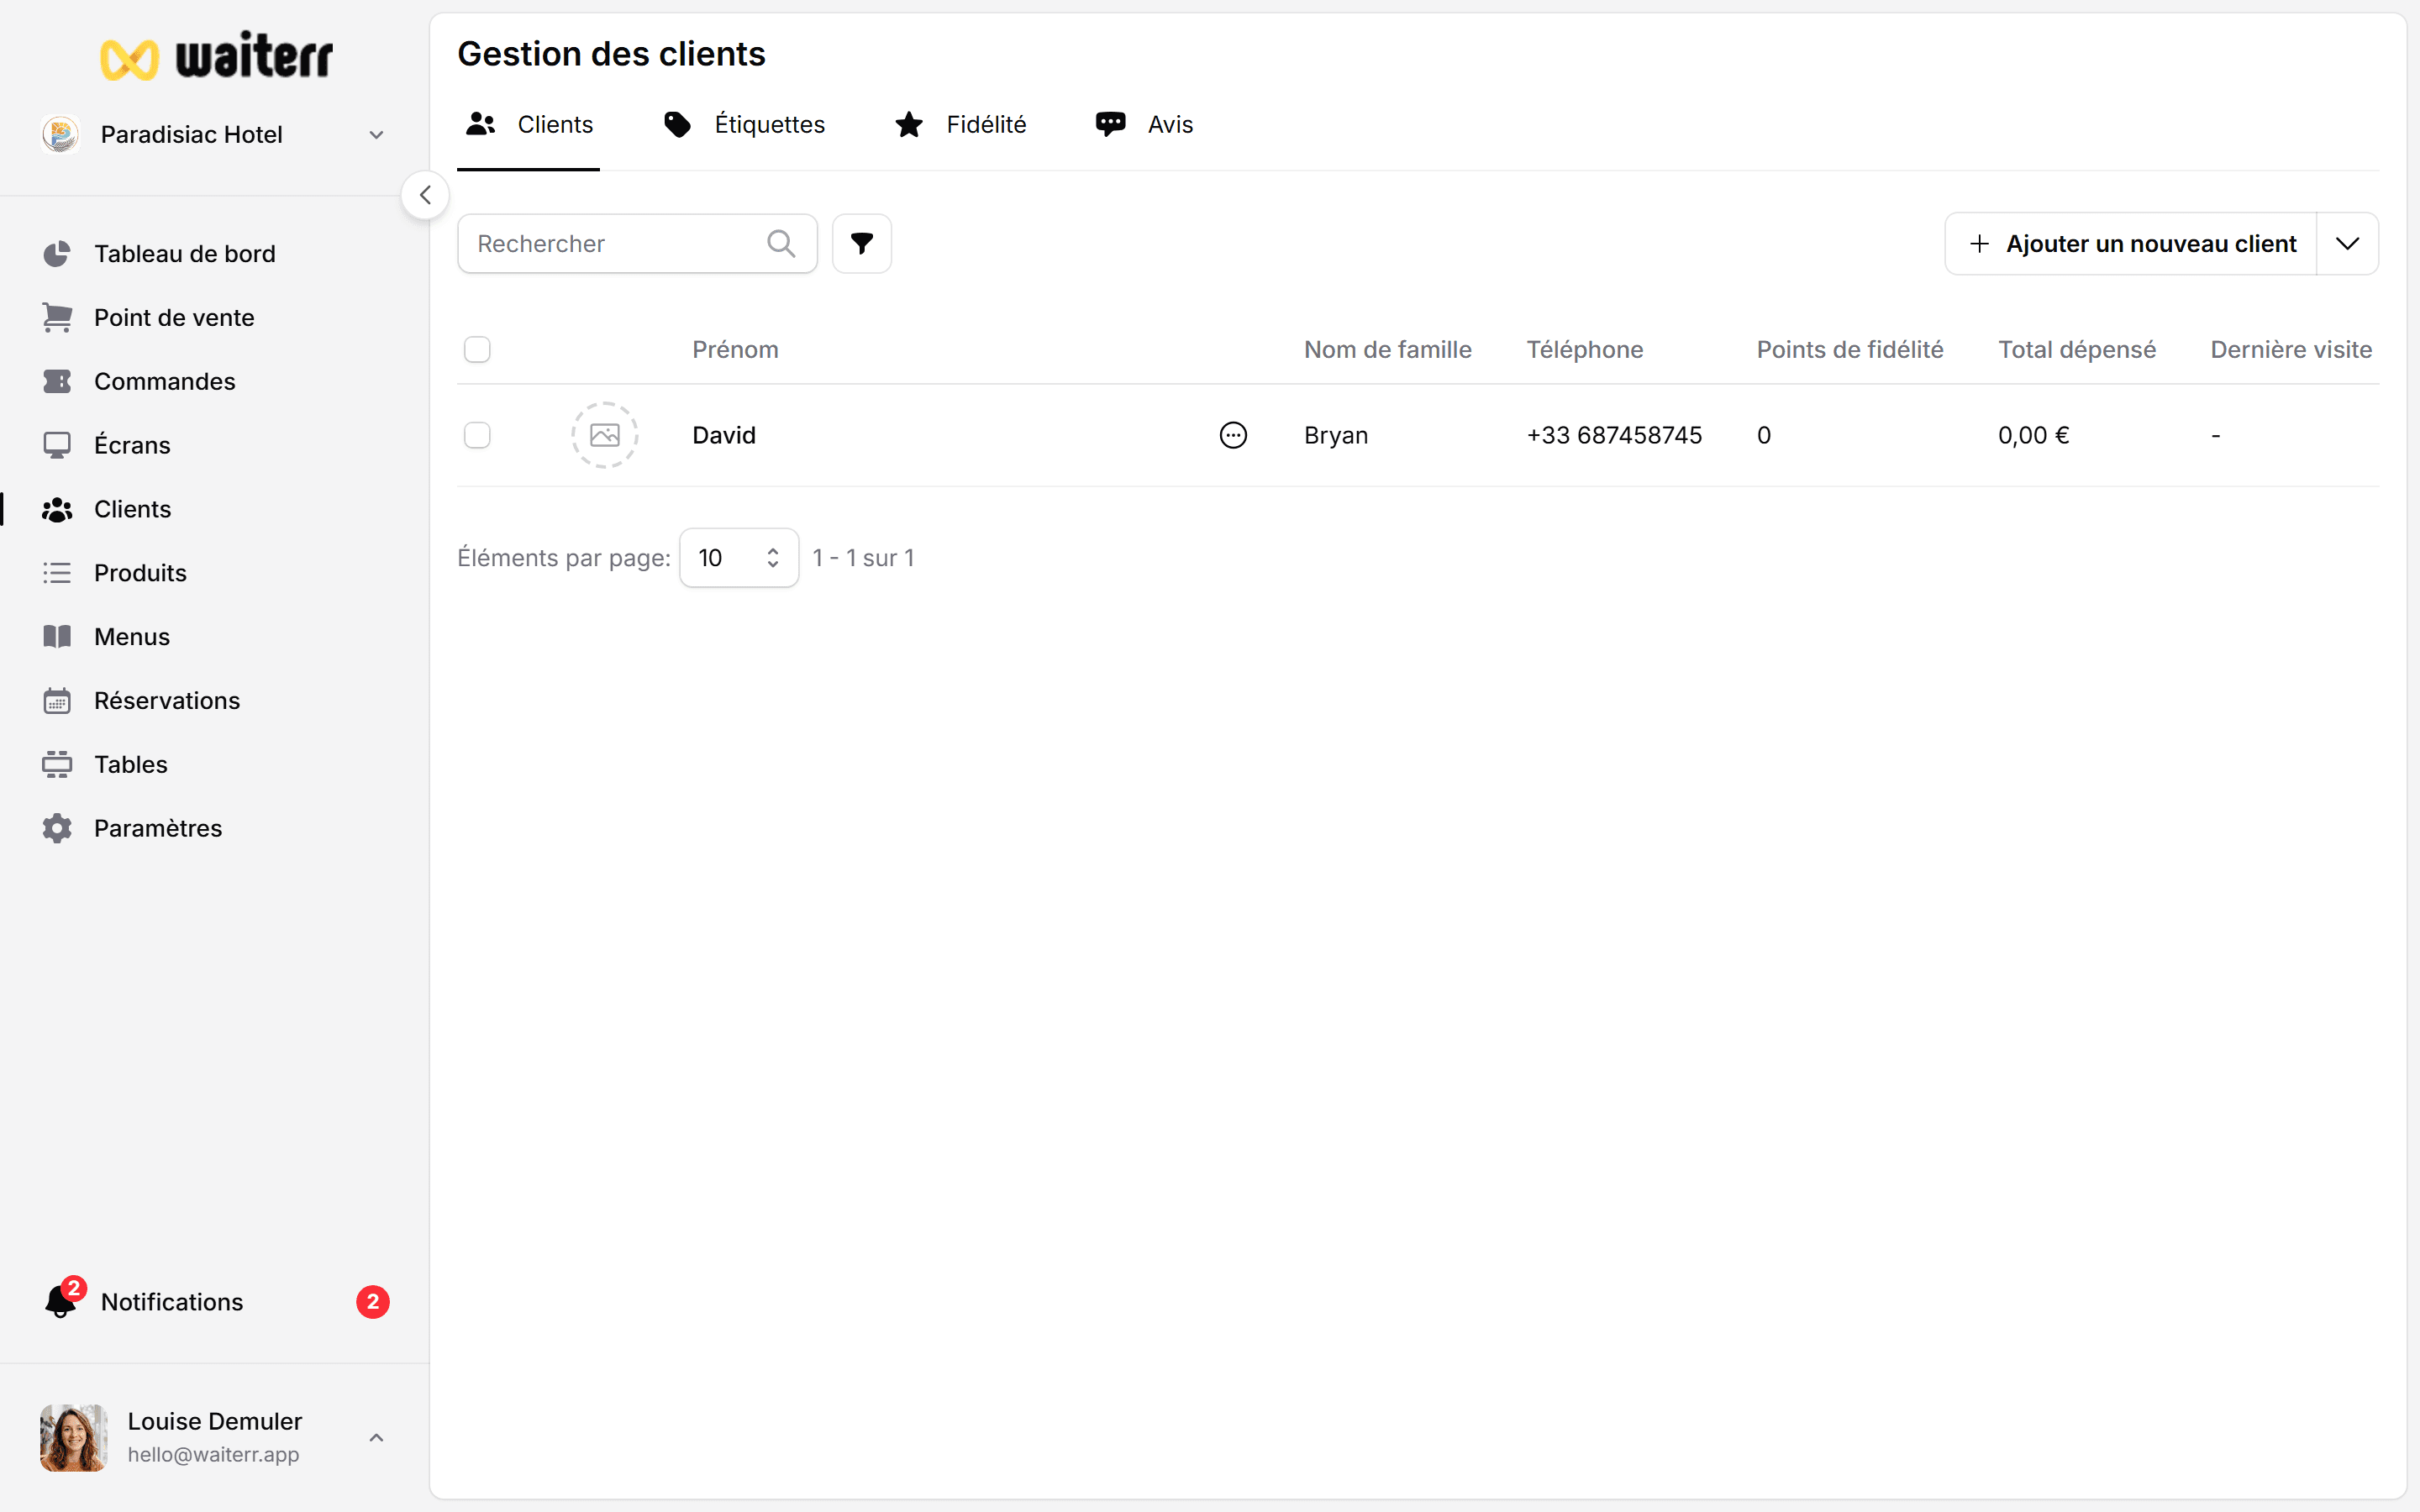The height and width of the screenshot is (1512, 2420).
Task: Open the Avis tab
Action: pyautogui.click(x=1145, y=124)
